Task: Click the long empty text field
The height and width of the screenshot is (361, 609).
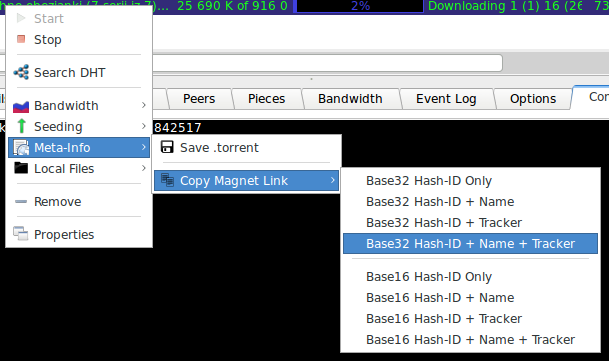Action: click(327, 63)
